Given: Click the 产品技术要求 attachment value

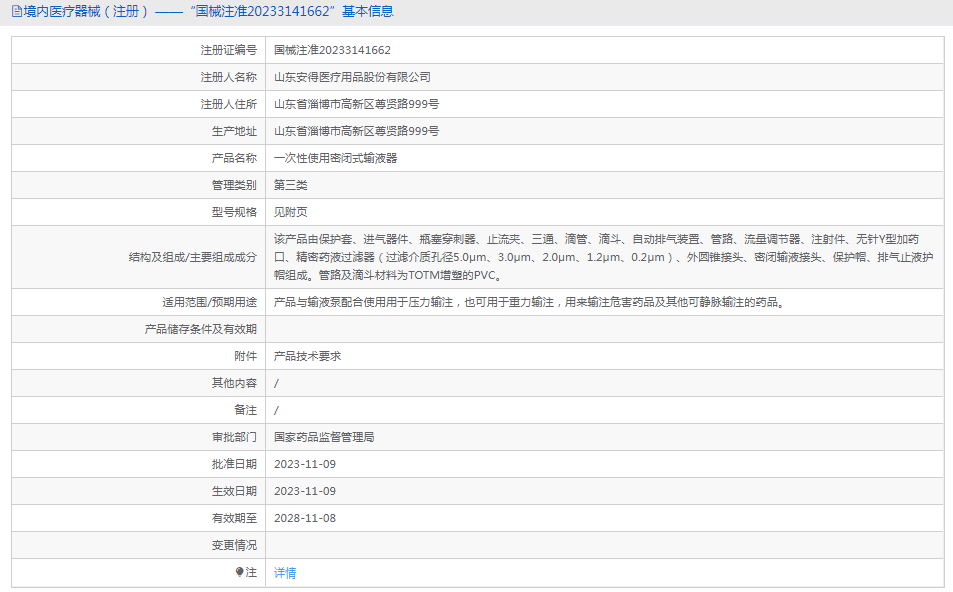Looking at the screenshot, I should pyautogui.click(x=308, y=356).
